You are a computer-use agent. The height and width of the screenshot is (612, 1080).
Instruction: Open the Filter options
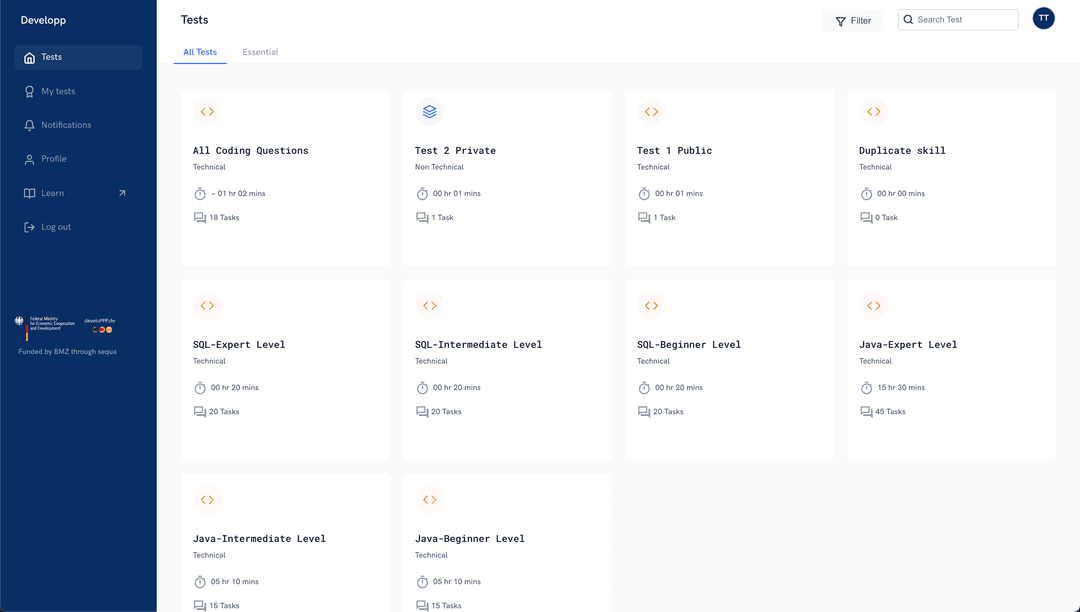(853, 20)
